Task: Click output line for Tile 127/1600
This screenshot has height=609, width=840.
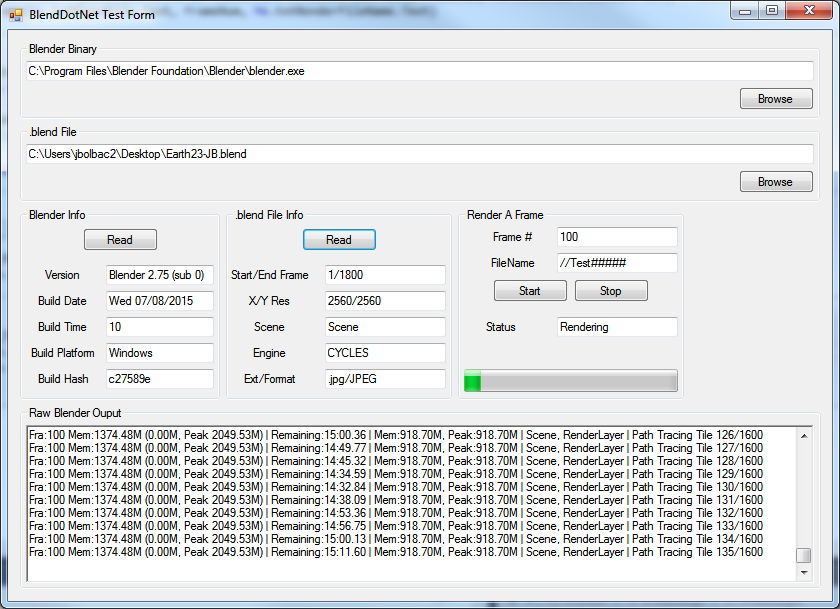Action: coord(396,448)
